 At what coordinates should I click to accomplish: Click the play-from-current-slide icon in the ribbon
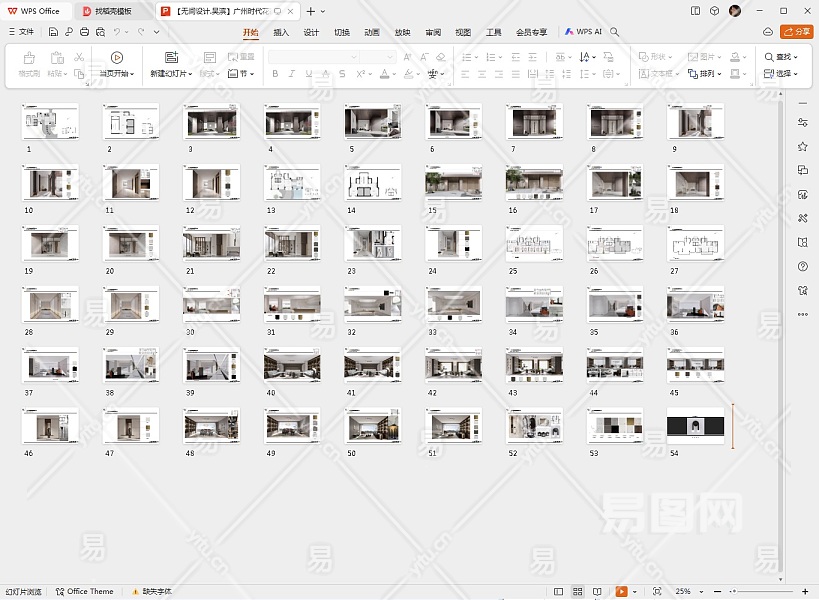point(117,58)
